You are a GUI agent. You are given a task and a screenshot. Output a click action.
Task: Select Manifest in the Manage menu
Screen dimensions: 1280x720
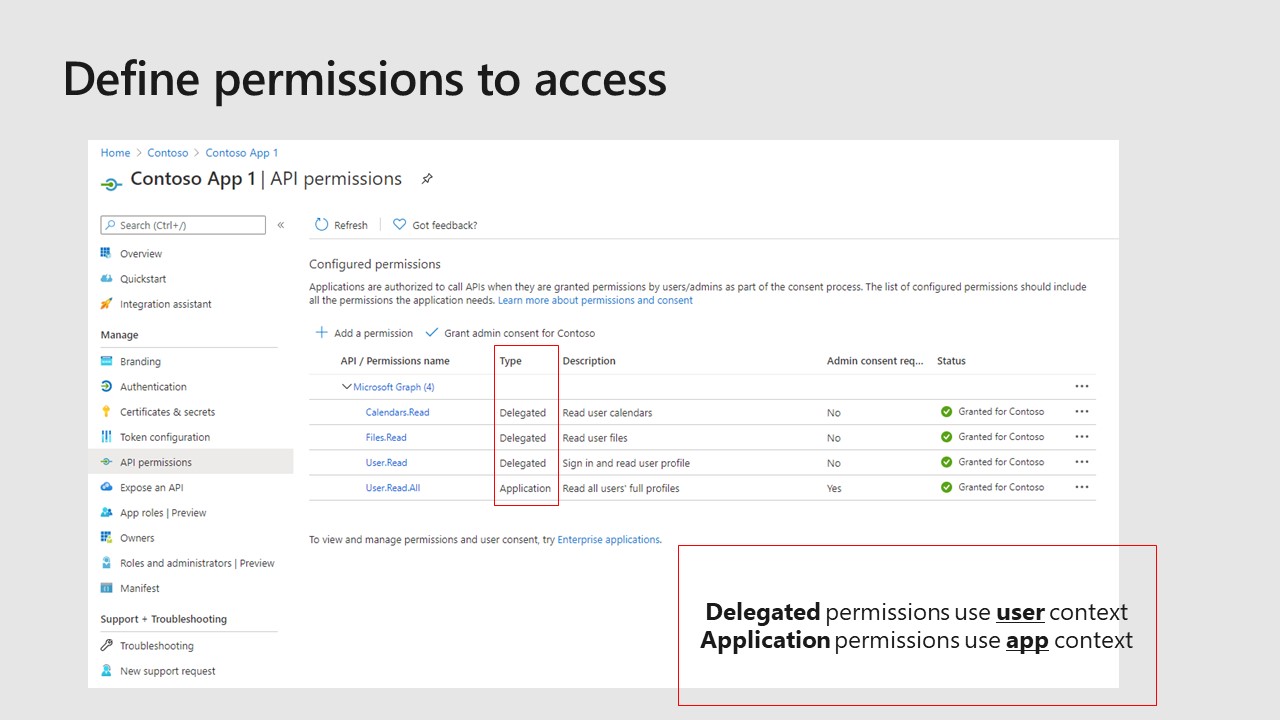140,589
